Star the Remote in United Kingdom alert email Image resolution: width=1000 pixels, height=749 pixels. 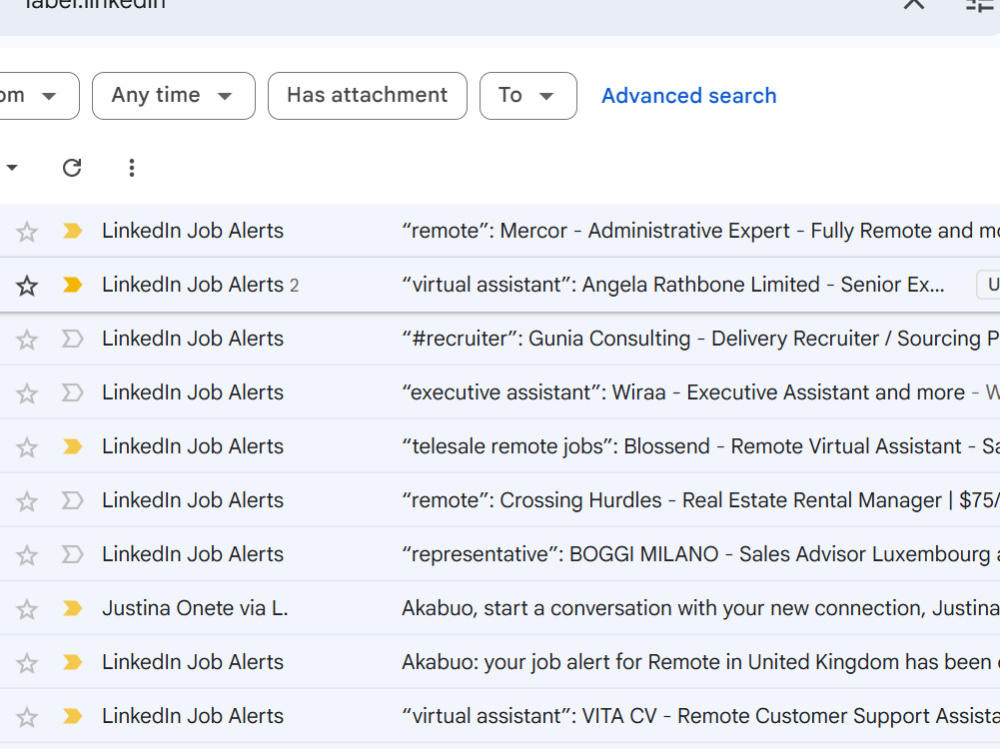tap(27, 663)
